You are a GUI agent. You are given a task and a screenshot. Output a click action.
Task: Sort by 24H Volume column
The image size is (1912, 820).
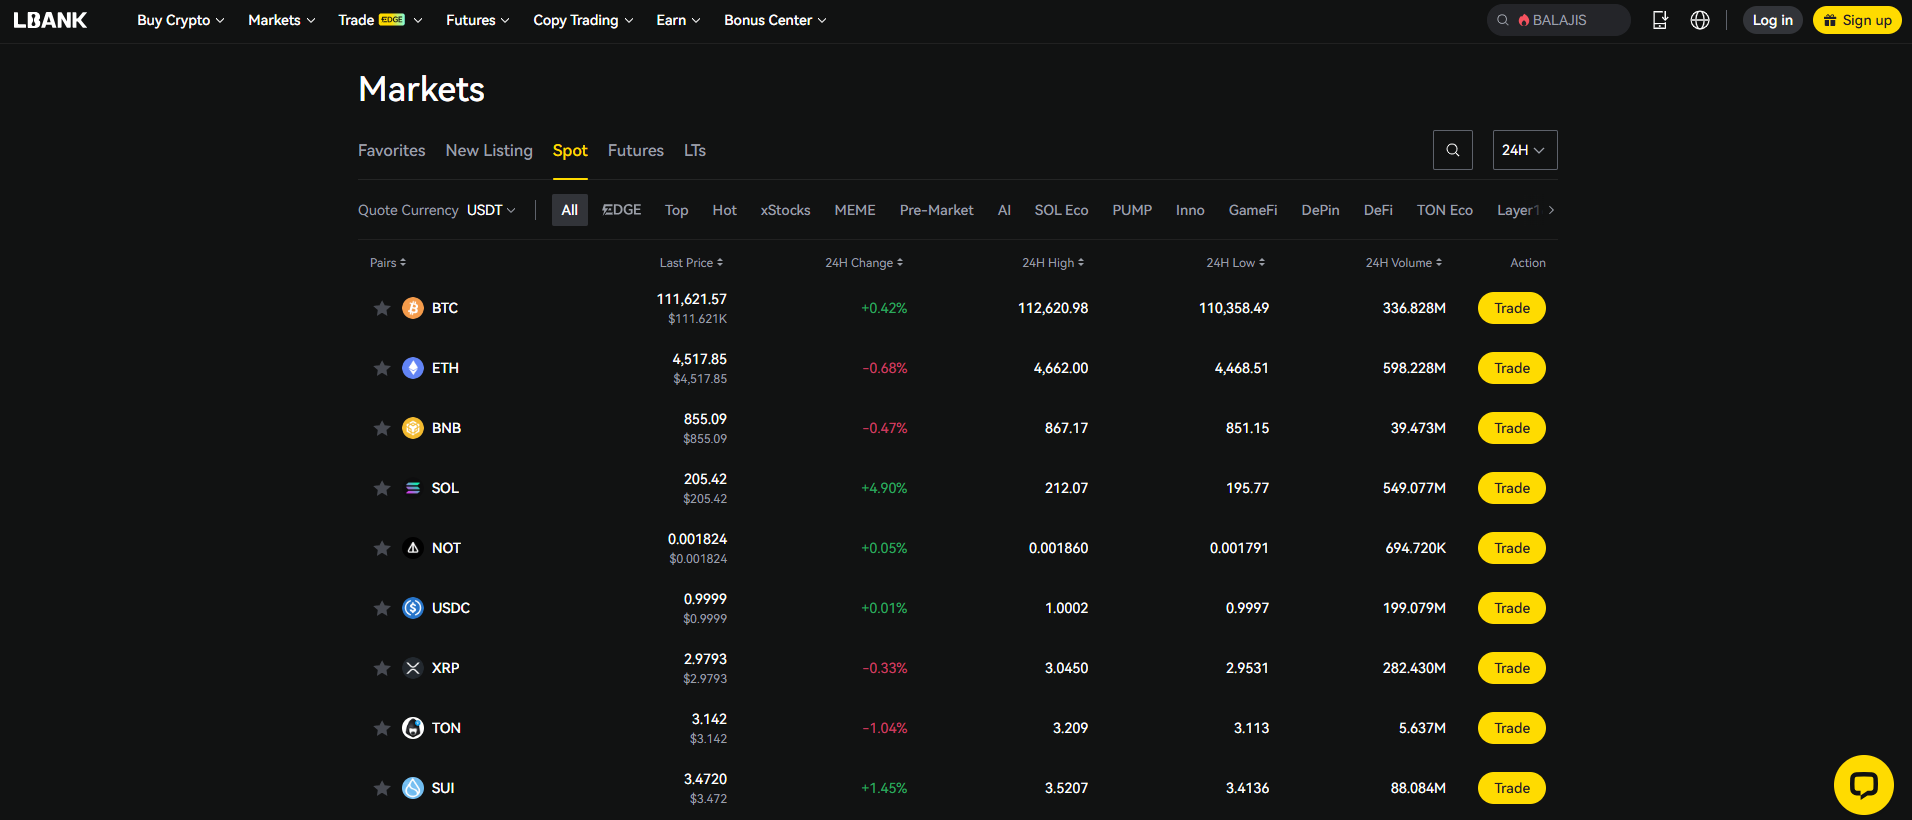point(1404,263)
